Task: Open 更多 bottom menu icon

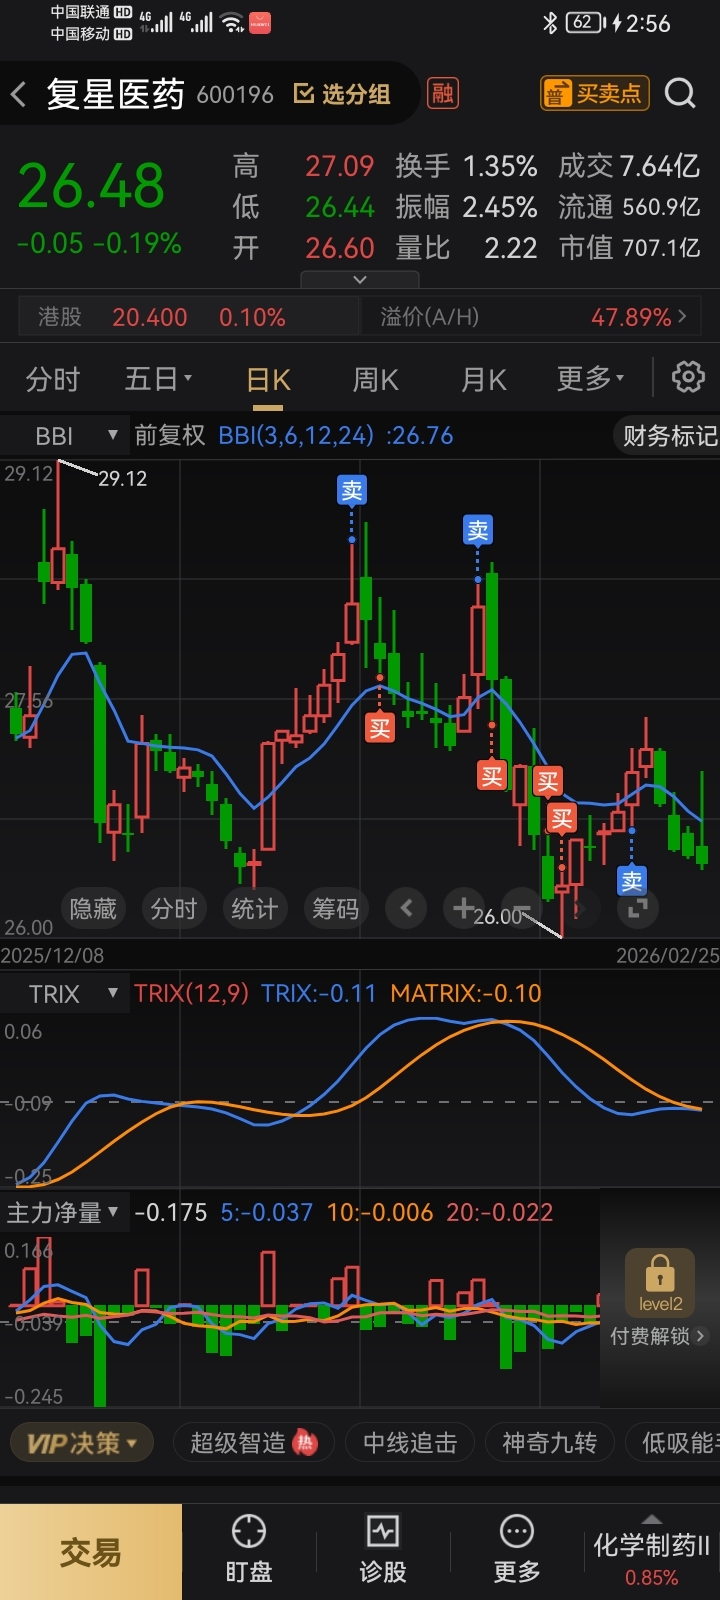Action: click(x=517, y=1550)
